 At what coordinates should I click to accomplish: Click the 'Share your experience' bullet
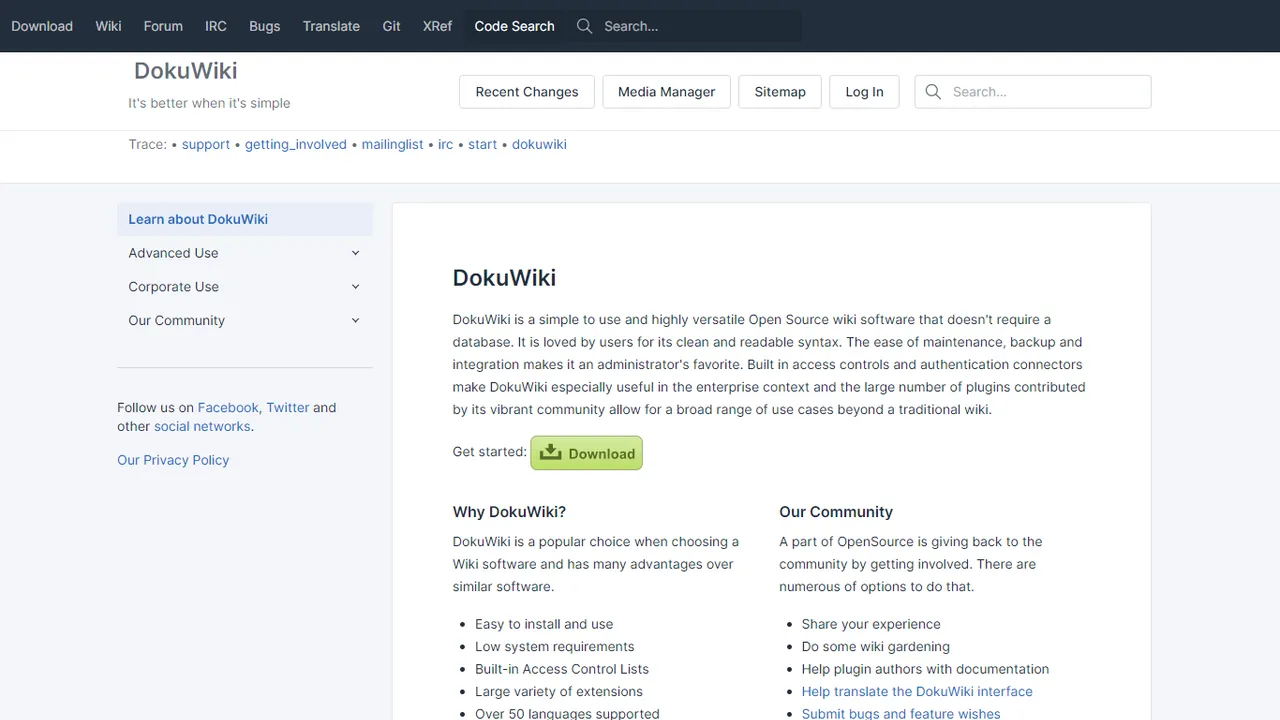871,624
